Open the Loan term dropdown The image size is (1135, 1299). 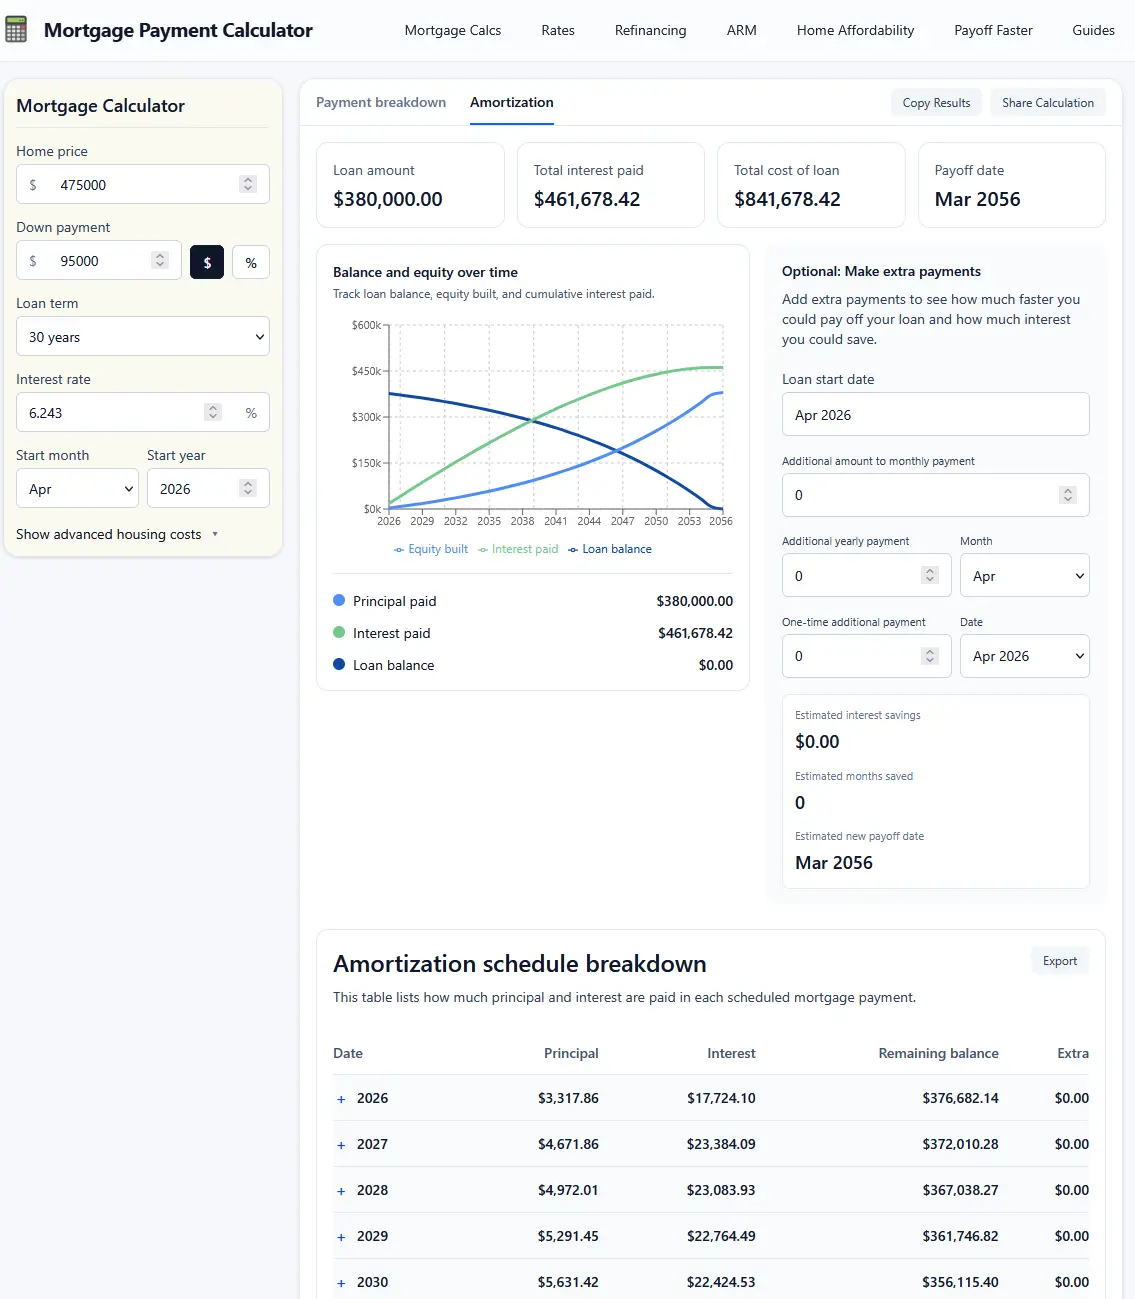tap(143, 337)
